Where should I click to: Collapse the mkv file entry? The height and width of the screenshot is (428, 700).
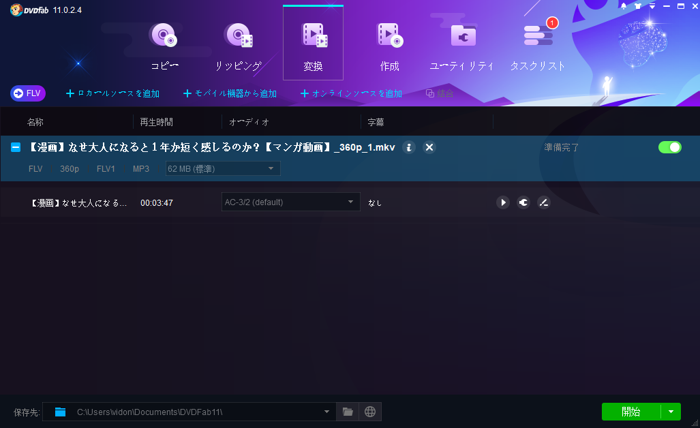click(16, 147)
